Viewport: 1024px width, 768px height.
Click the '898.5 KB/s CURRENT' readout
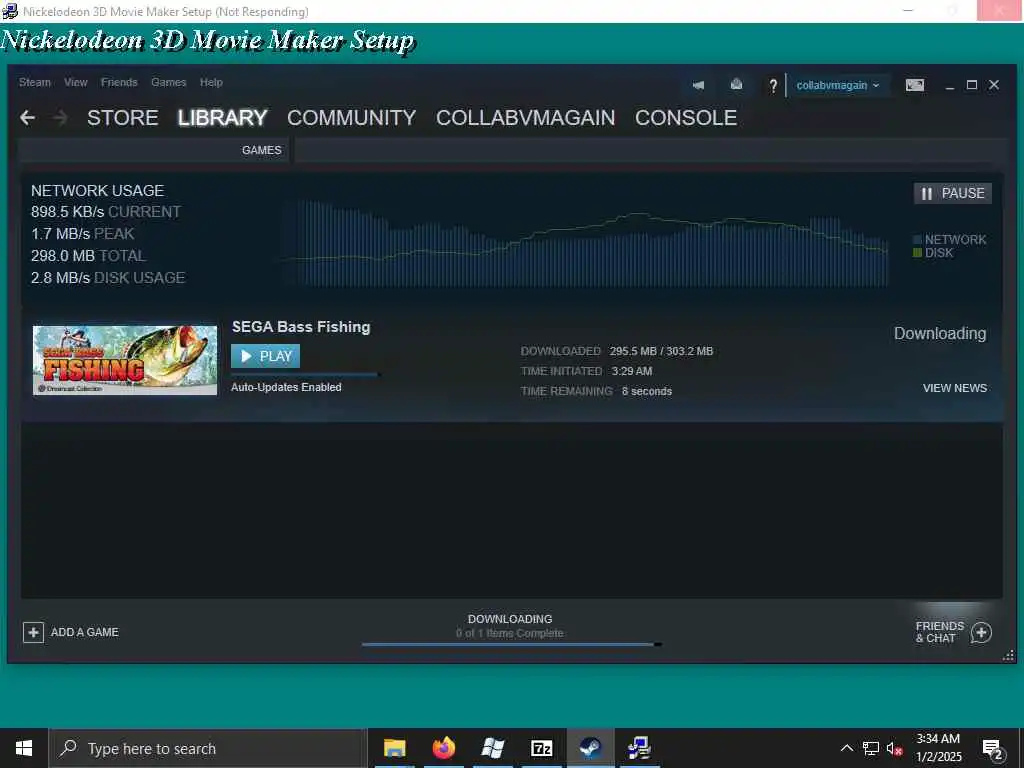click(106, 212)
